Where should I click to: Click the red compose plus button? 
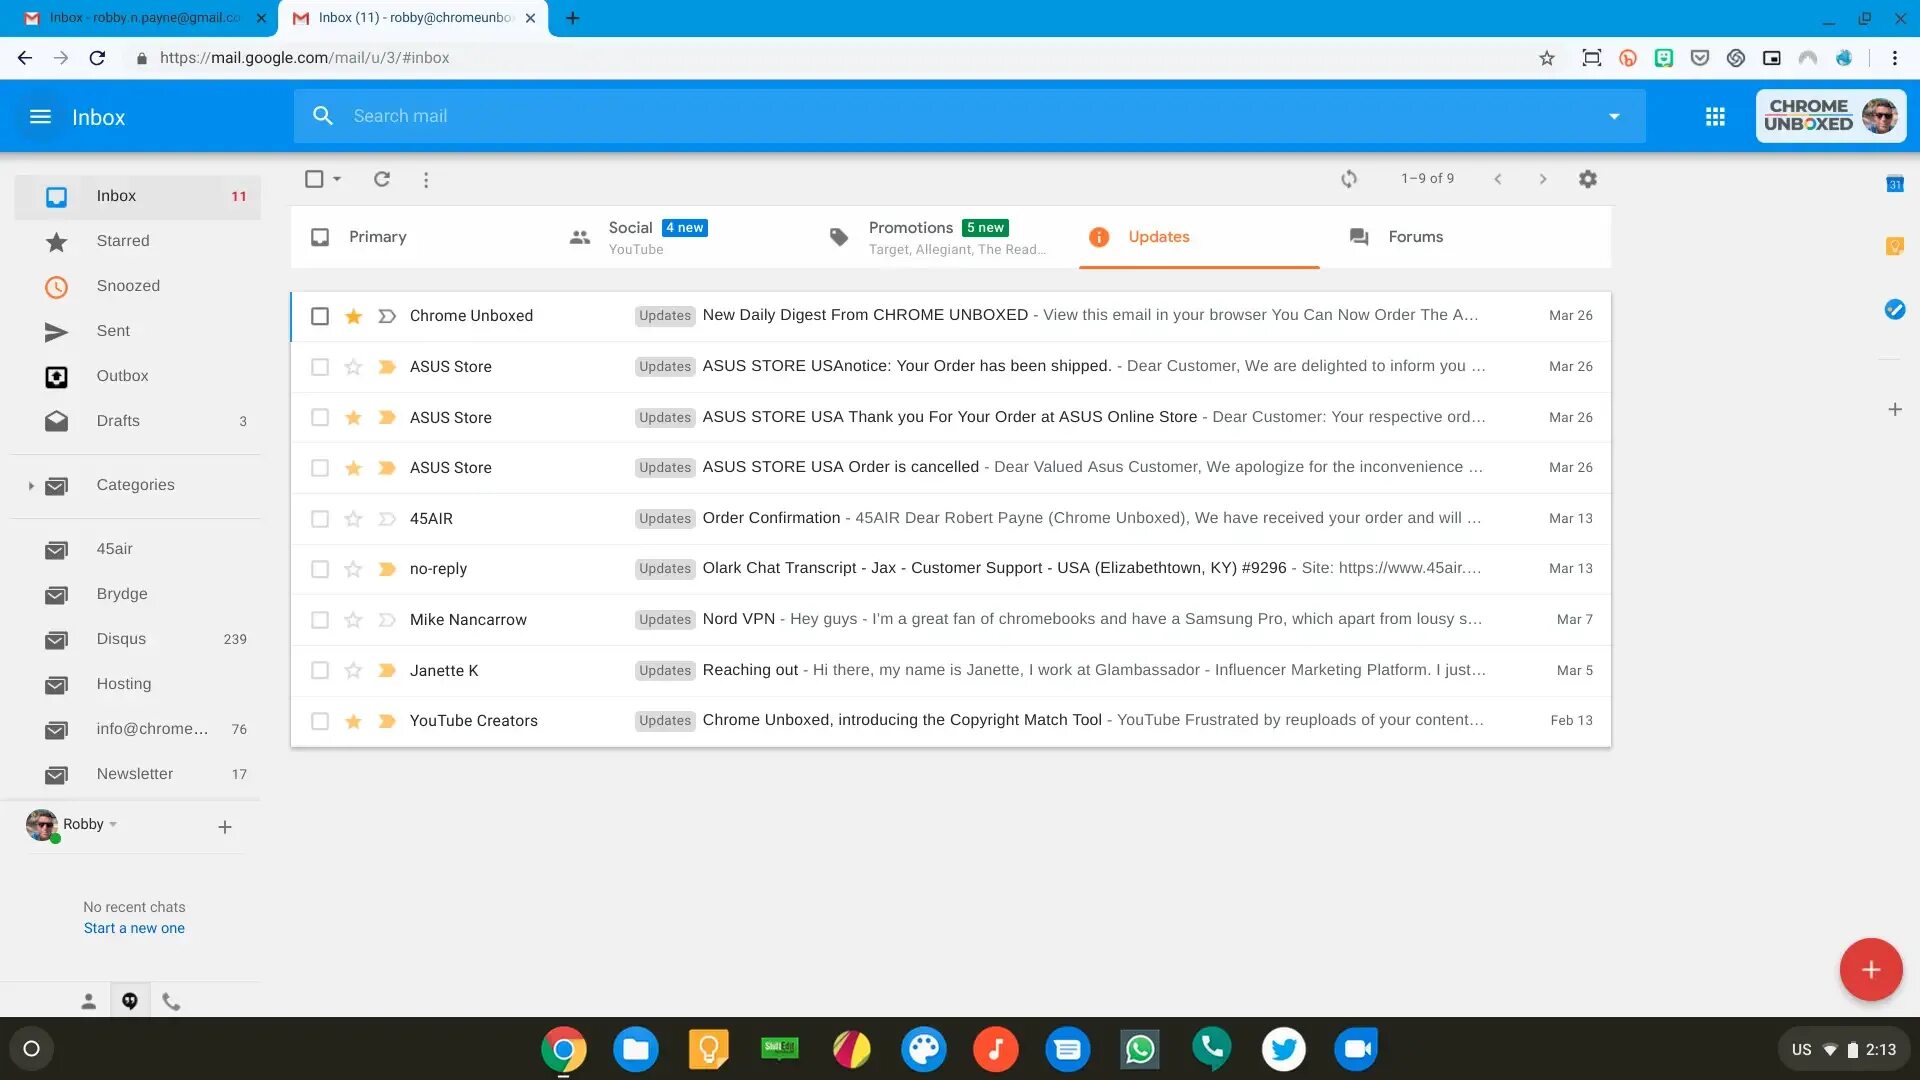[x=1870, y=969]
